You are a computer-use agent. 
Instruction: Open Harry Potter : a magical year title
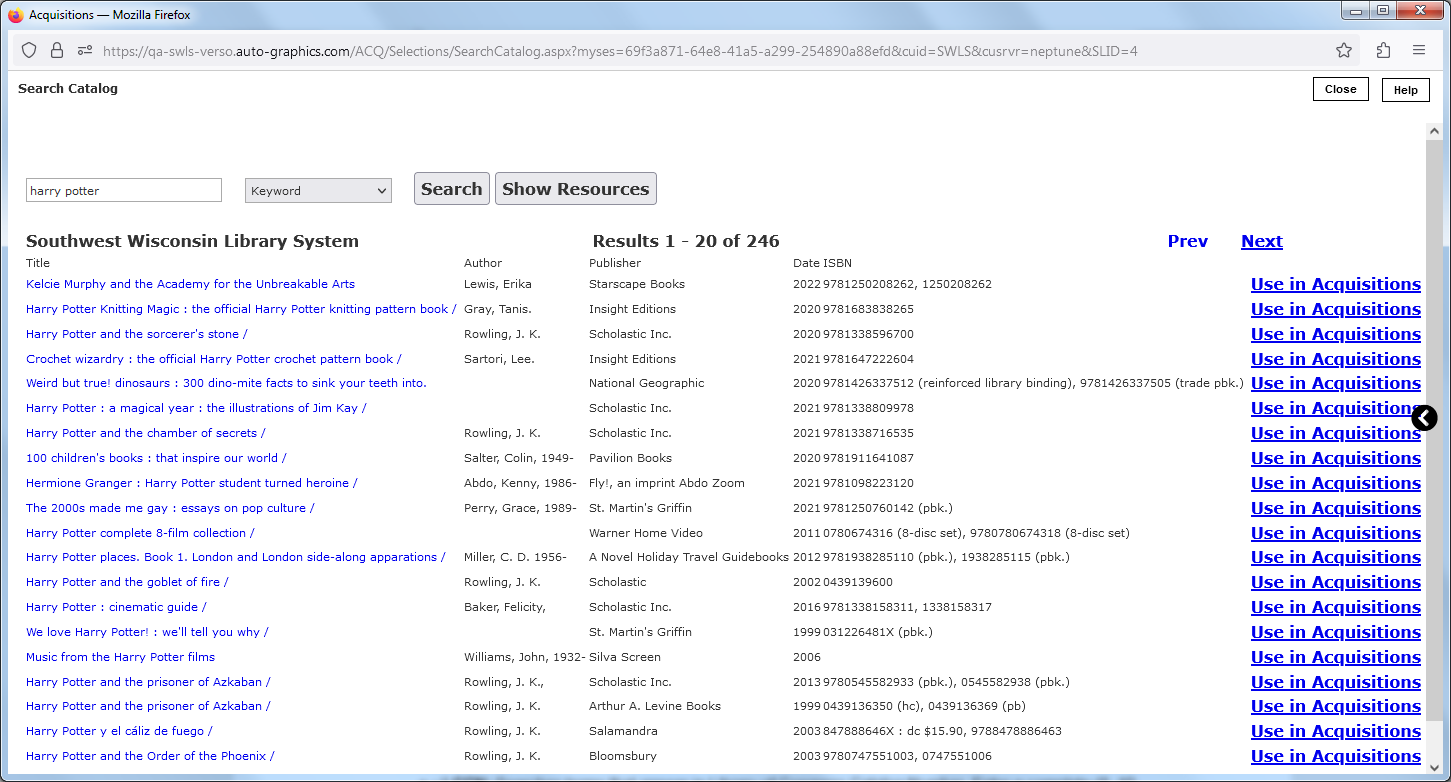(196, 408)
